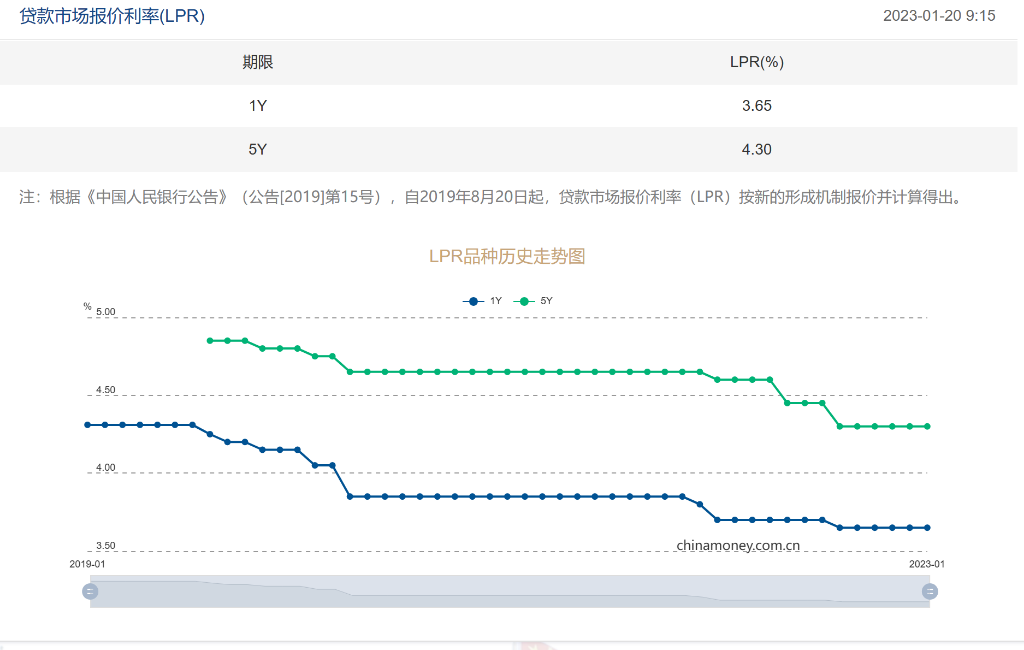Click the 期限 column header

click(x=257, y=62)
